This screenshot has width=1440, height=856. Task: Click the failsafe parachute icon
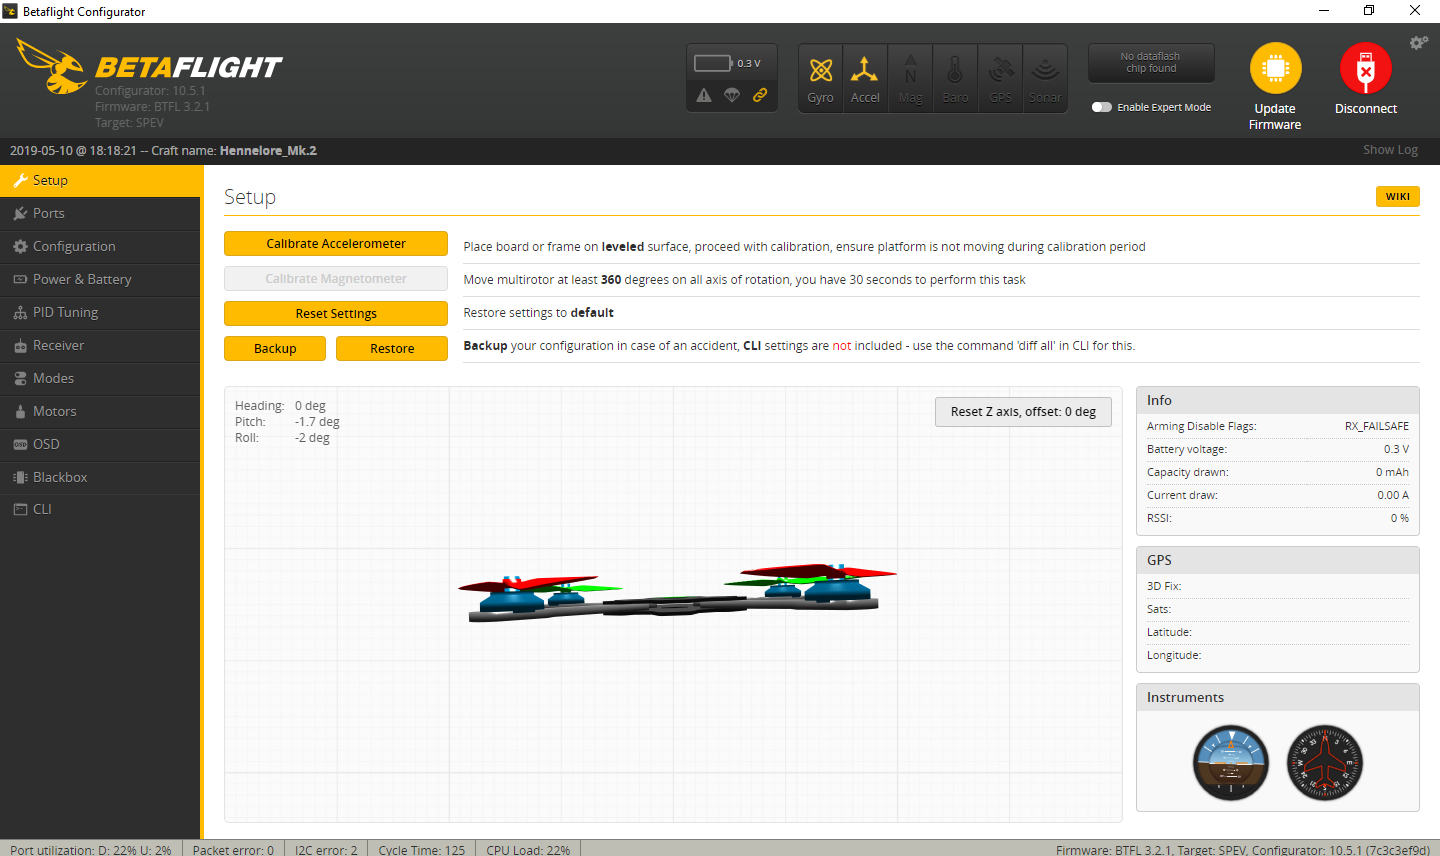pos(732,95)
